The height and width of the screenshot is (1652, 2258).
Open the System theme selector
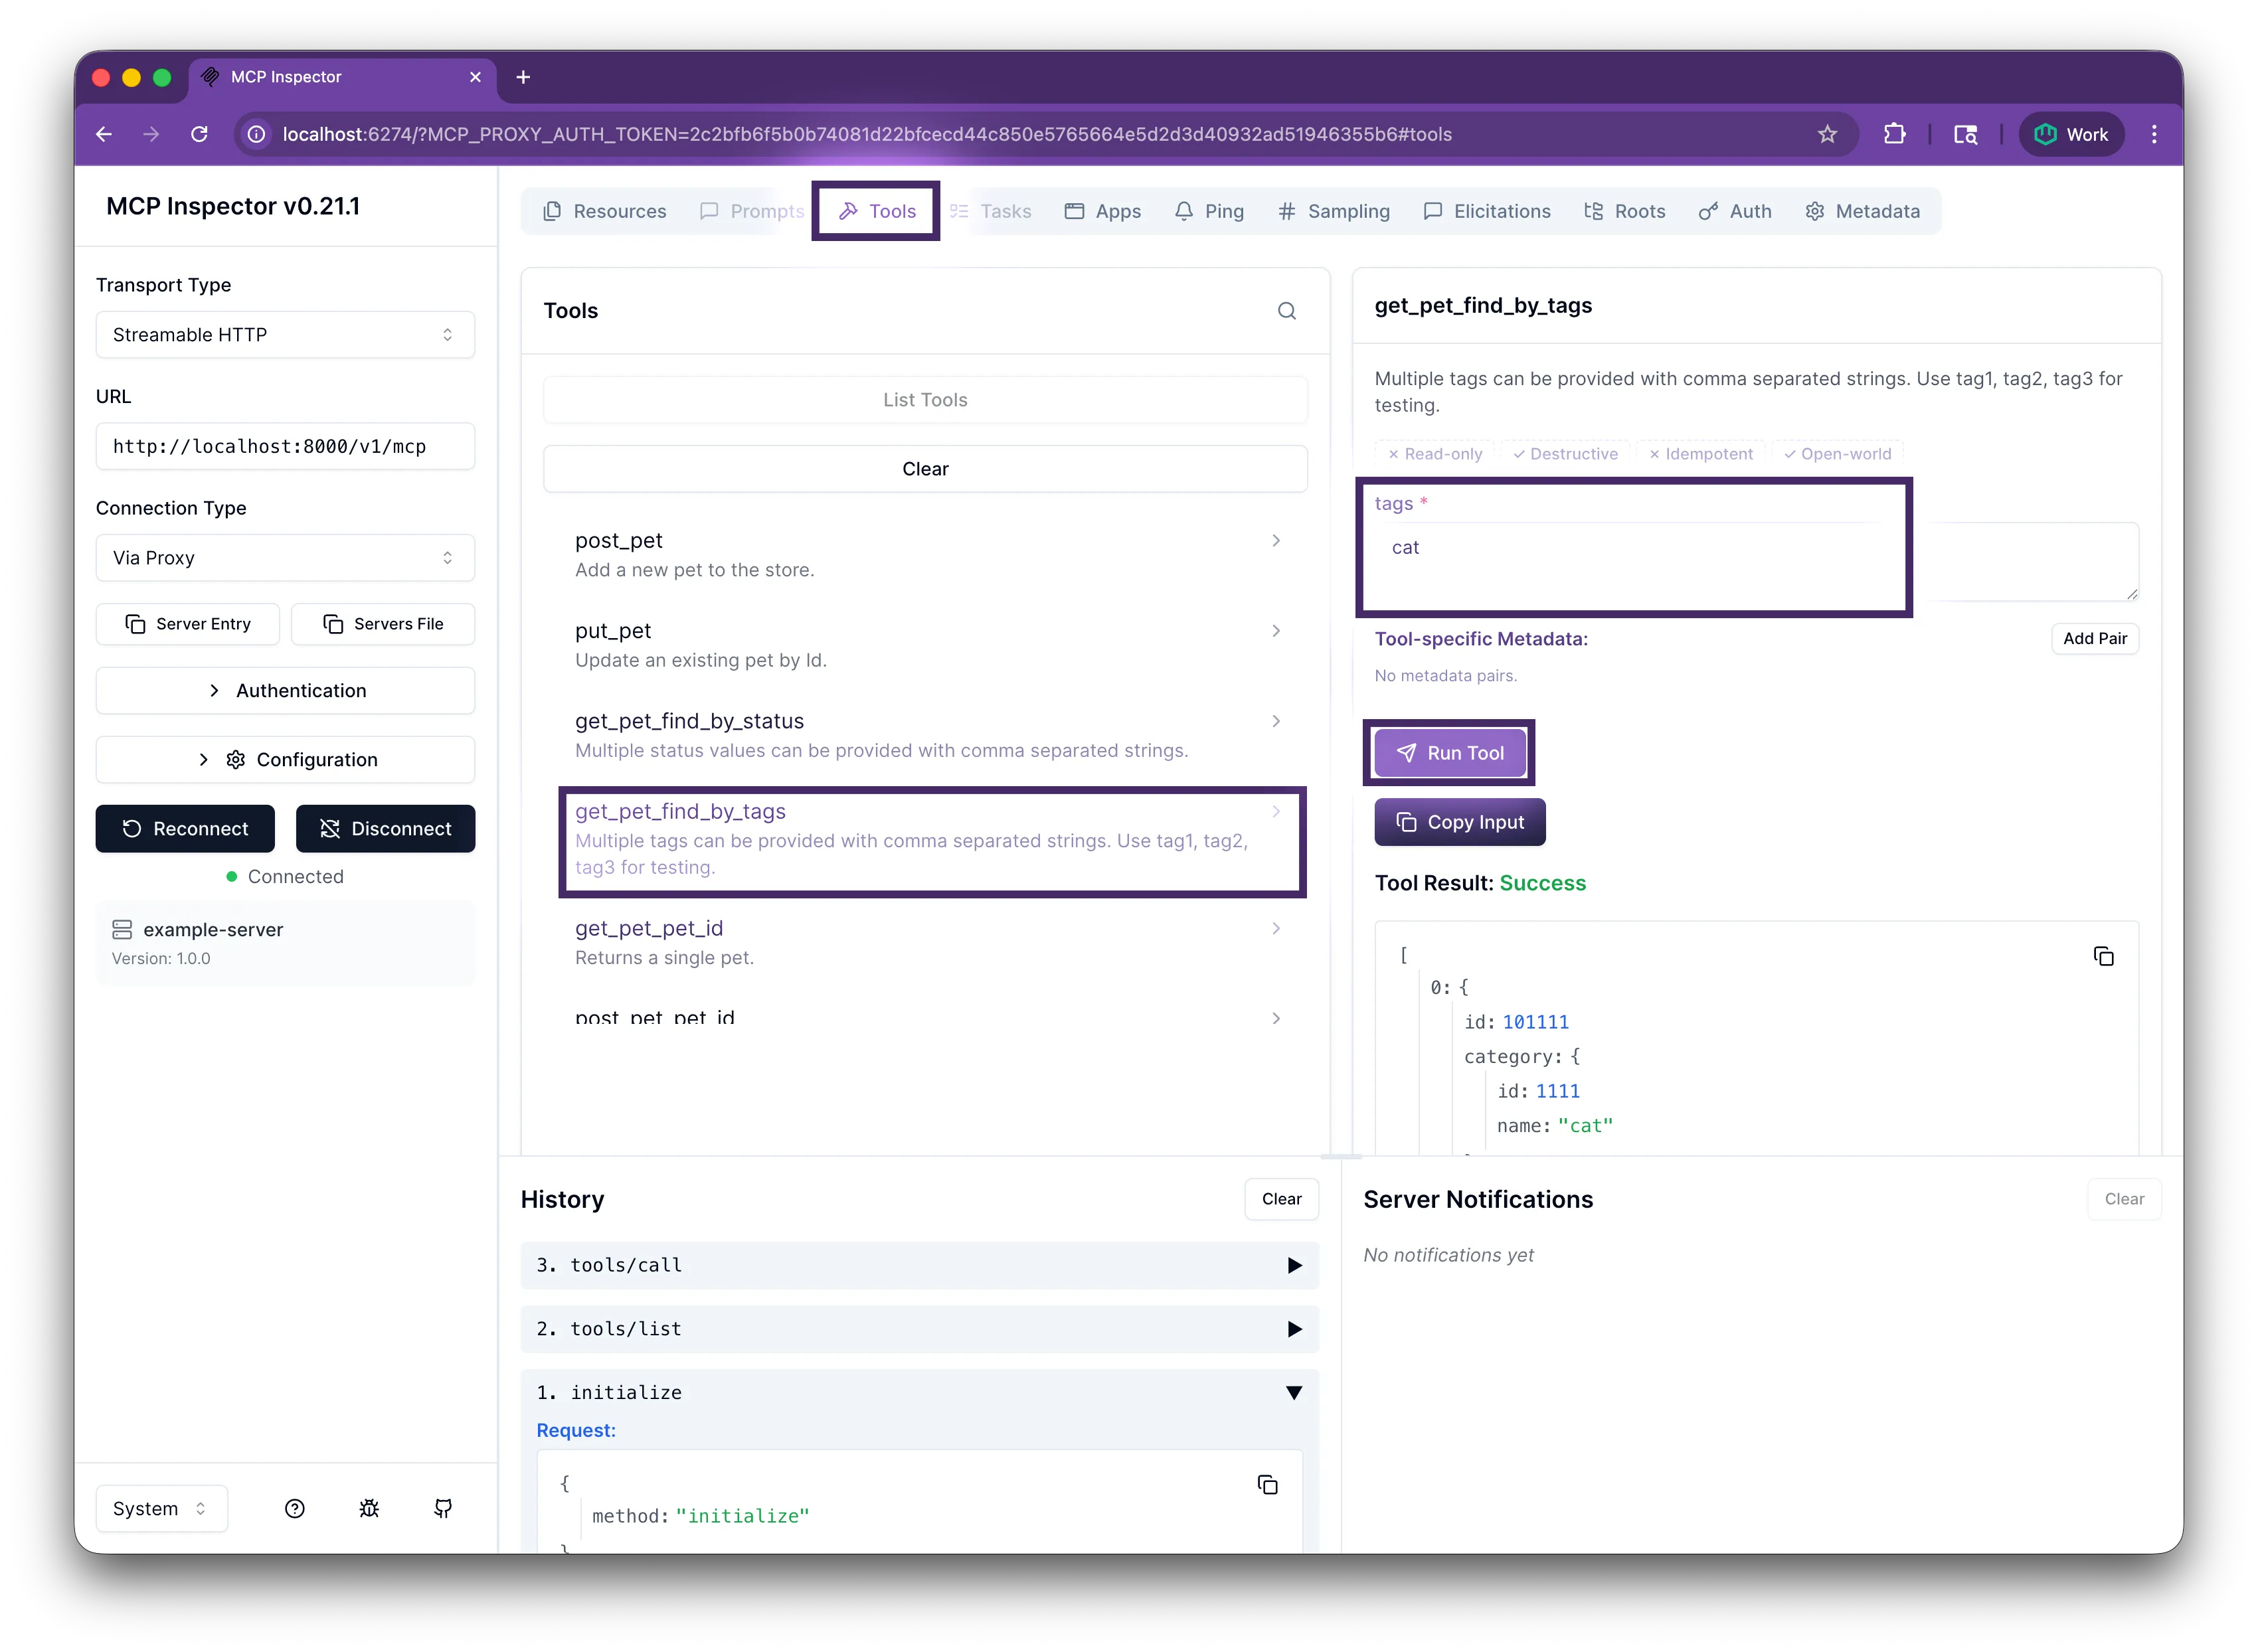click(161, 1508)
